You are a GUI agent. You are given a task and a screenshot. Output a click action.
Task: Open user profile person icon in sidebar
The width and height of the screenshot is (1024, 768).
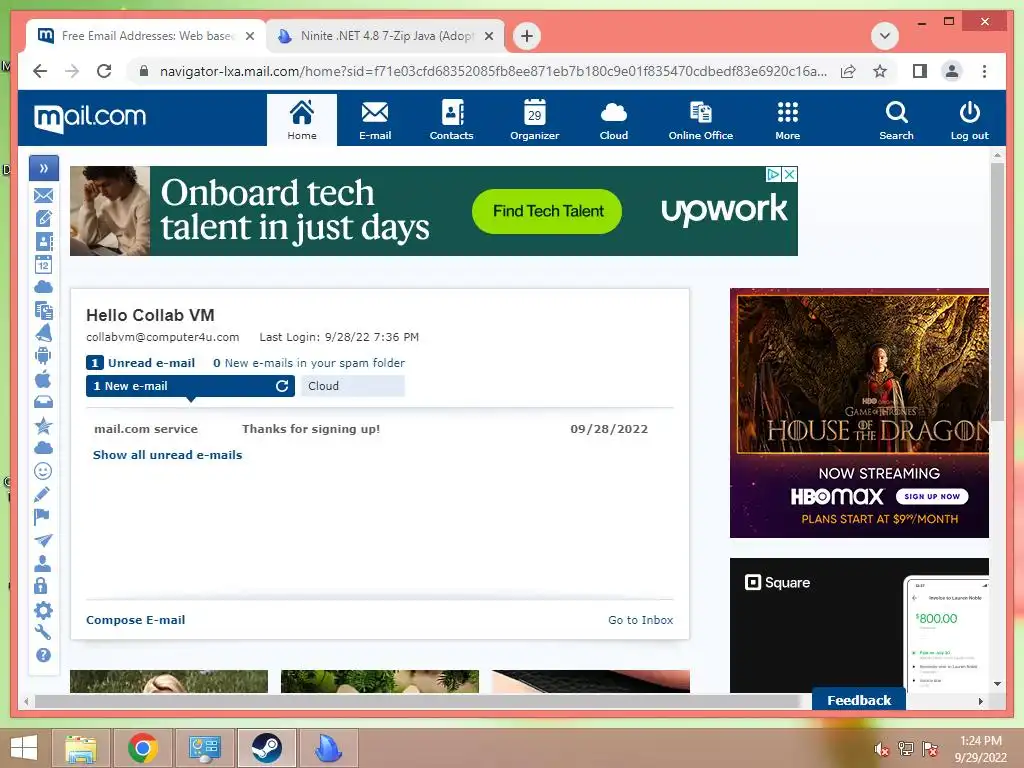coord(42,563)
